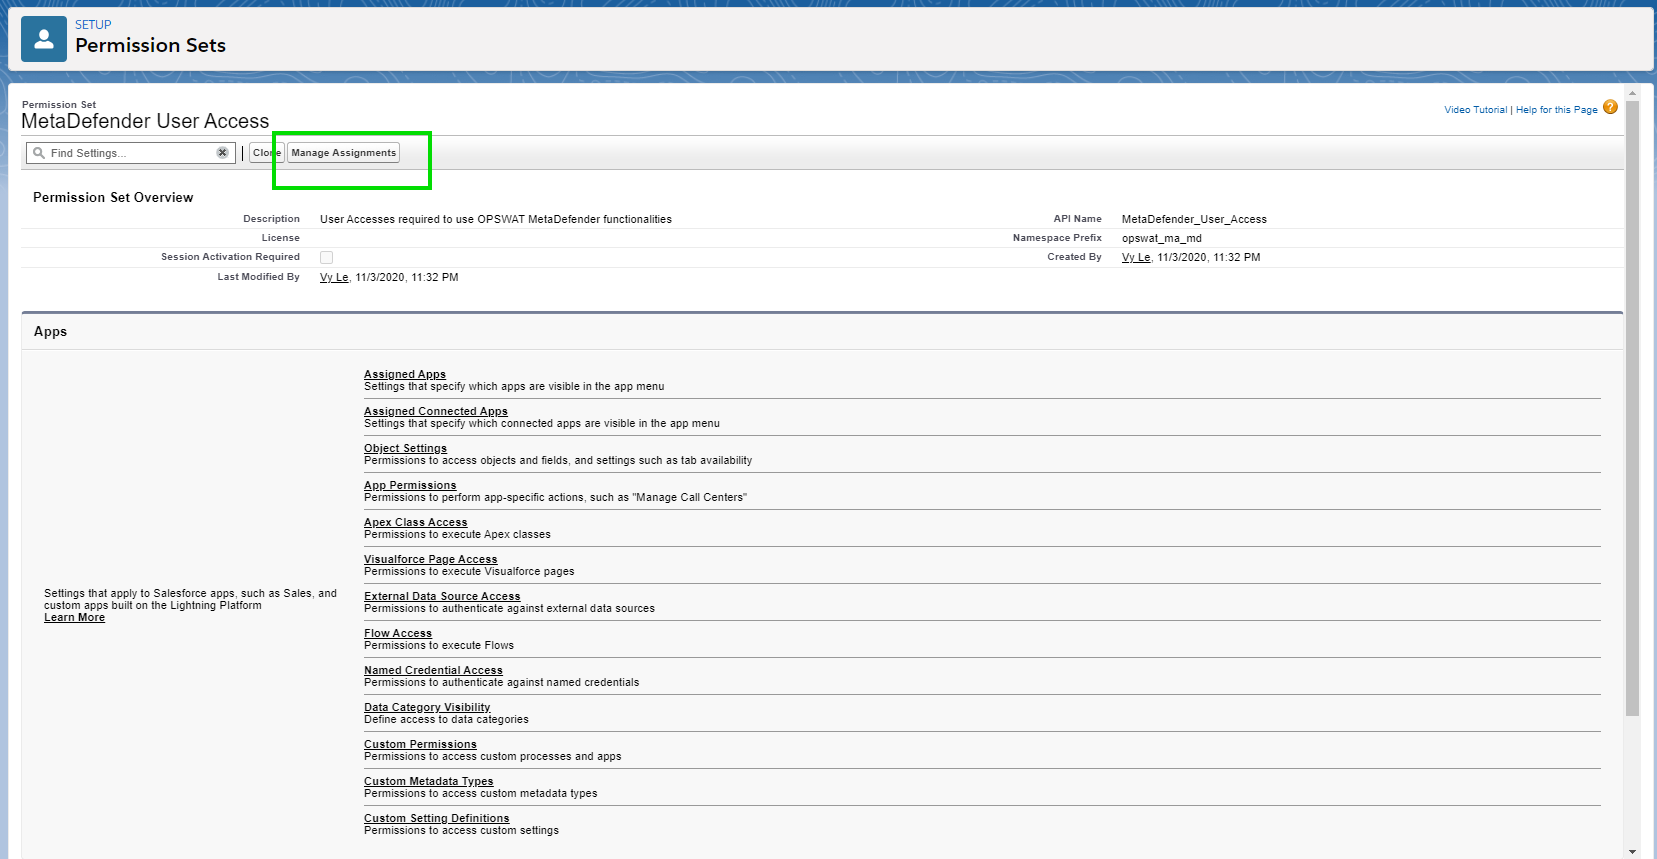The width and height of the screenshot is (1657, 859).
Task: Clear the Find Settings search box
Action: pos(222,153)
